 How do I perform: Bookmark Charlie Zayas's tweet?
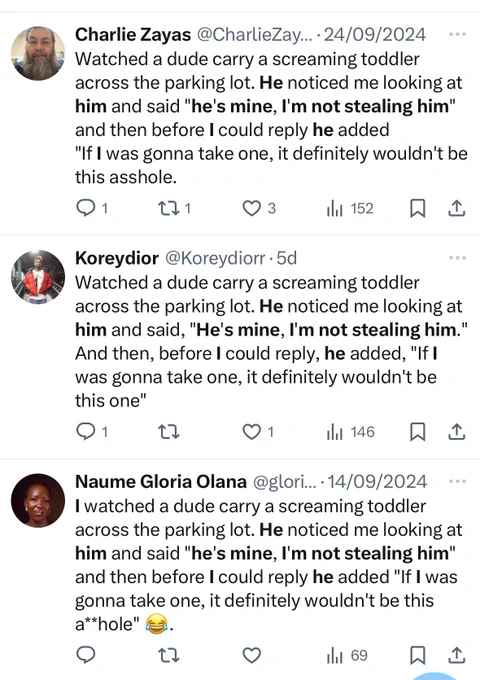coord(418,209)
